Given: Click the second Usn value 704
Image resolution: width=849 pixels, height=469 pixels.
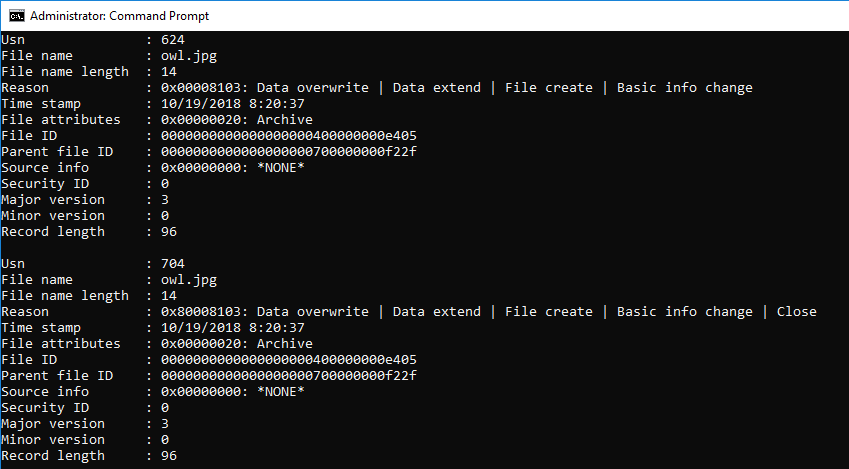Looking at the screenshot, I should point(173,264).
